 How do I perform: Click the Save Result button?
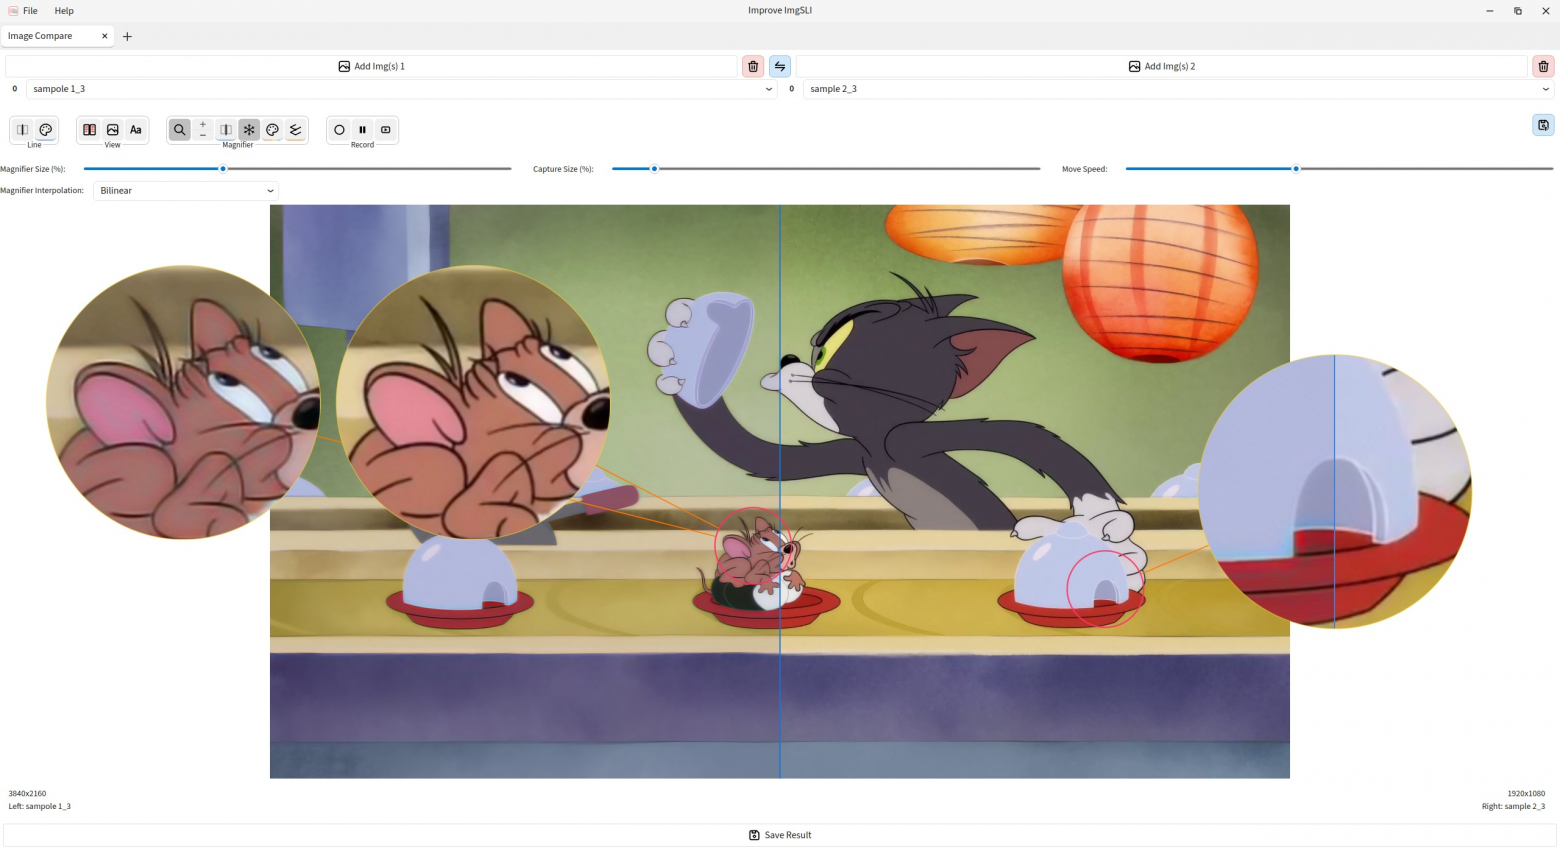tap(780, 835)
